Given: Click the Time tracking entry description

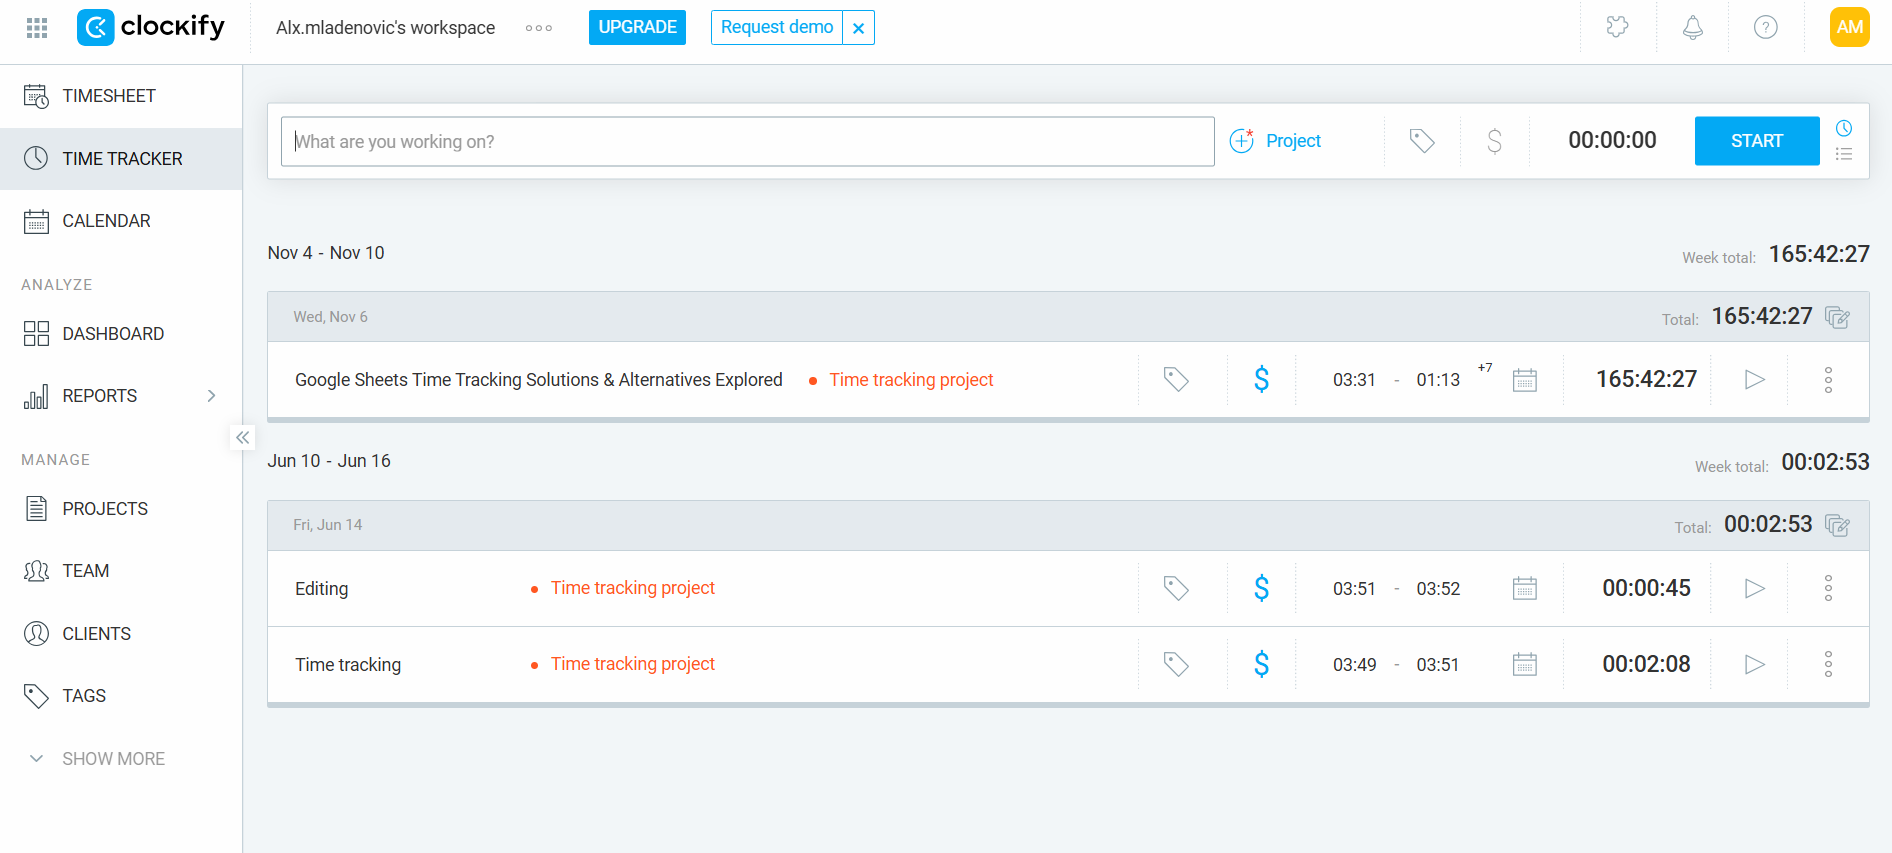Looking at the screenshot, I should (x=348, y=665).
